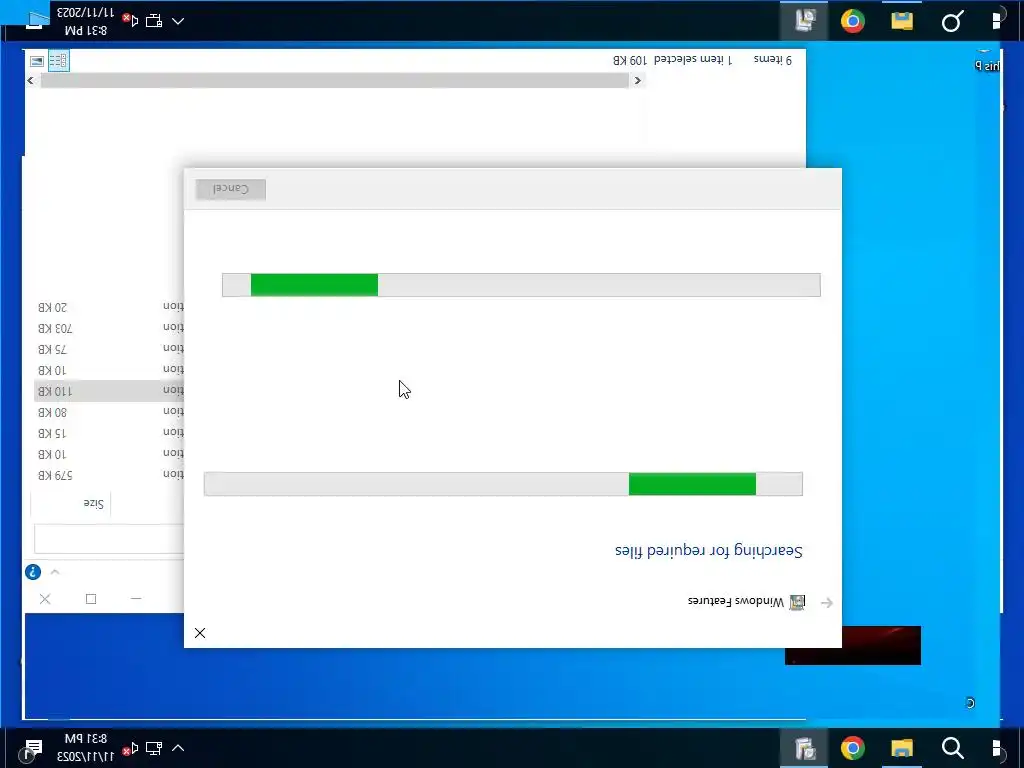Click the Explorer search input field
This screenshot has height=768, width=1024.
pos(109,539)
